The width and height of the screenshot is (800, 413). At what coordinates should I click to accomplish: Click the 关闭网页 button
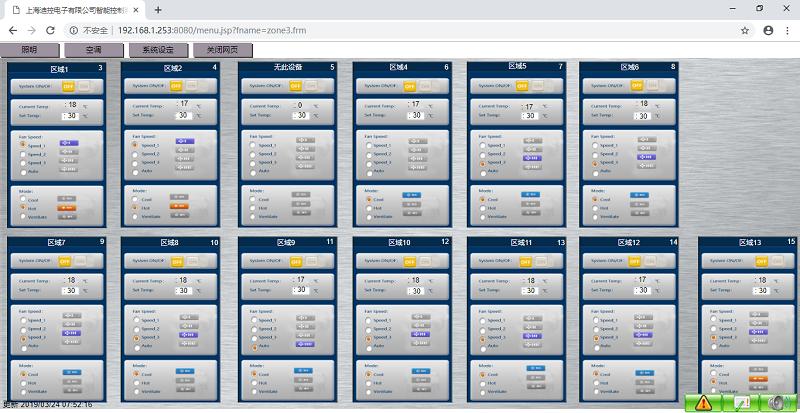(x=222, y=49)
